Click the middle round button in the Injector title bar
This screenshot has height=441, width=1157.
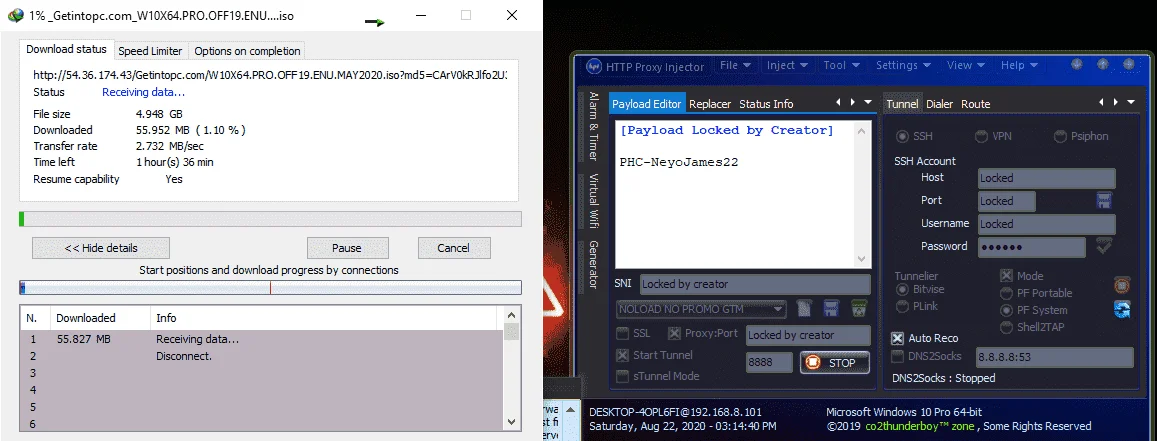tap(1102, 65)
